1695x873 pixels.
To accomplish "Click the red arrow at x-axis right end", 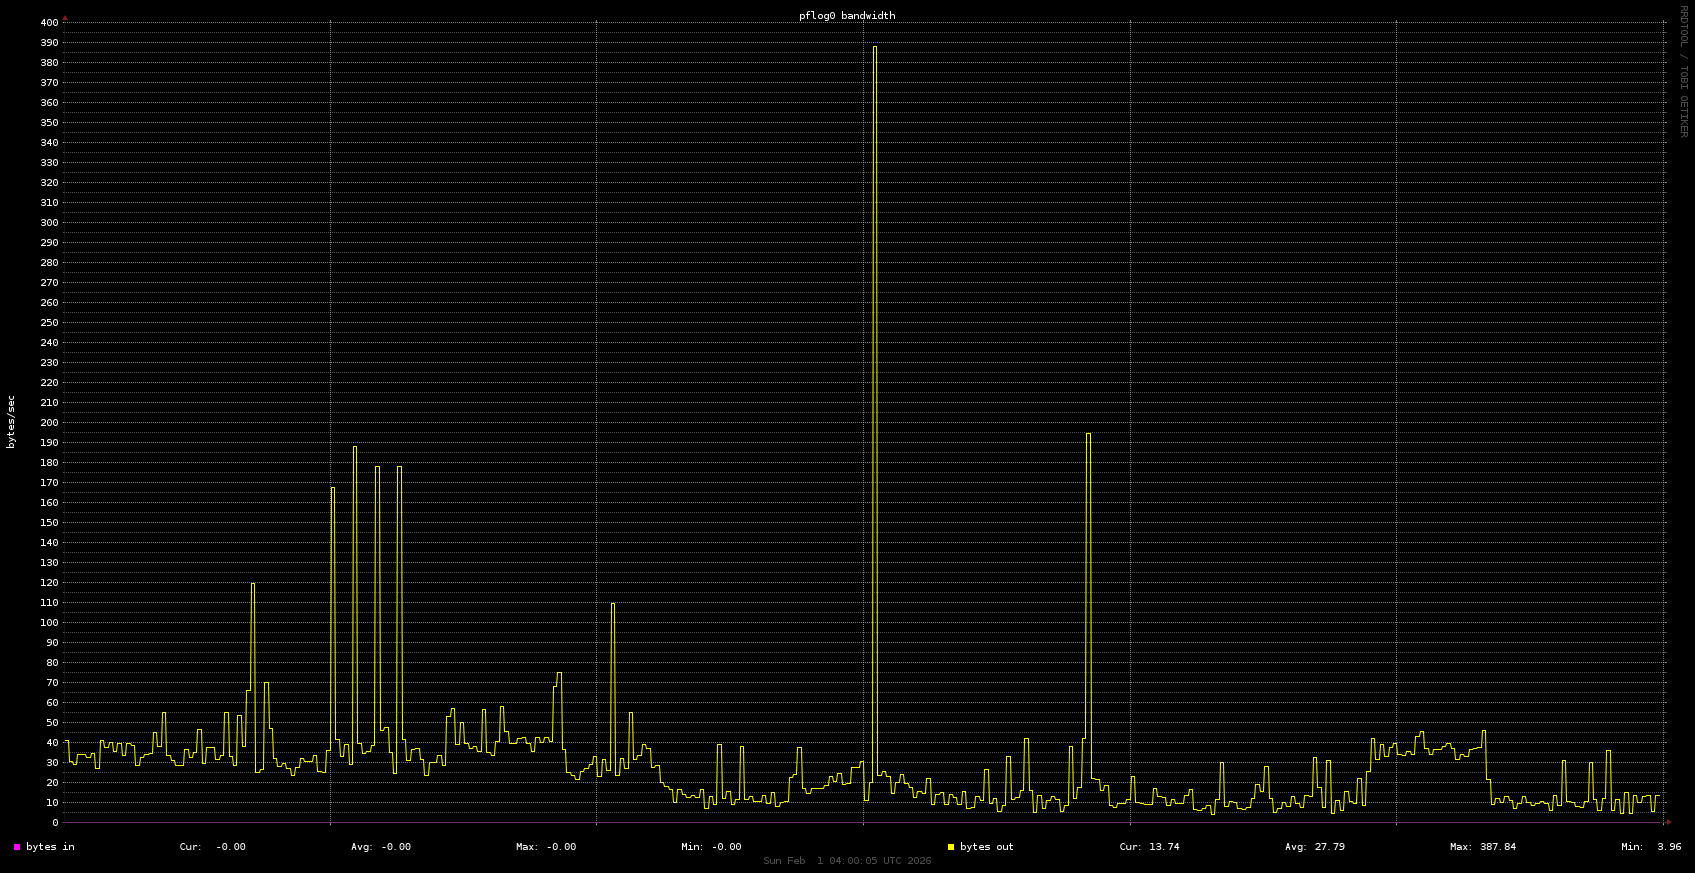I will [1668, 823].
